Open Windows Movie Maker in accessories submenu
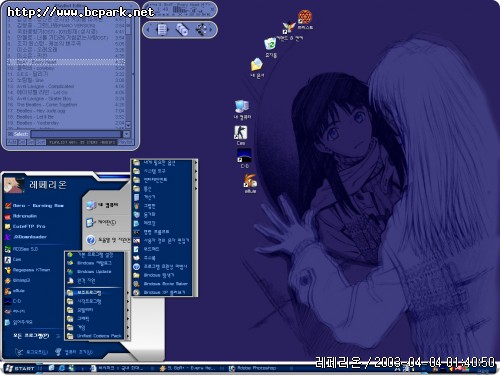Image resolution: width=500 pixels, height=375 pixels. click(161, 284)
